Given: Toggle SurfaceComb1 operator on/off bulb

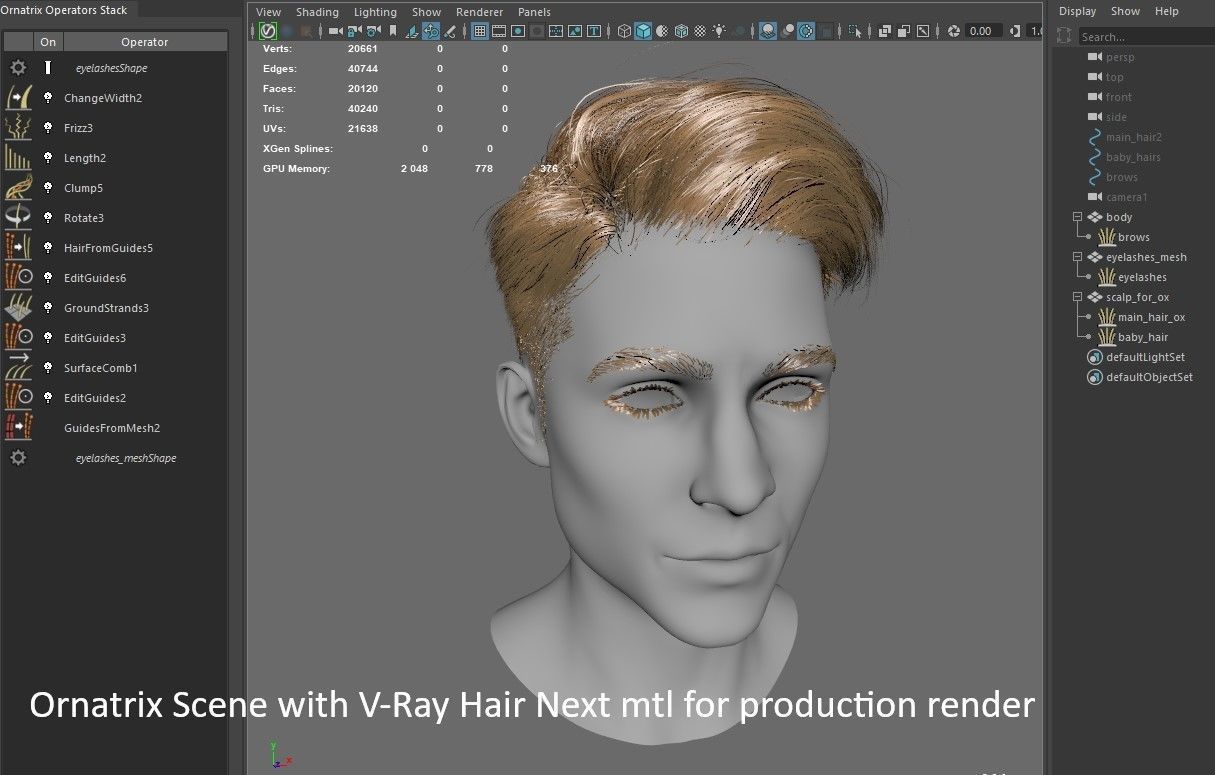Looking at the screenshot, I should click(x=47, y=368).
